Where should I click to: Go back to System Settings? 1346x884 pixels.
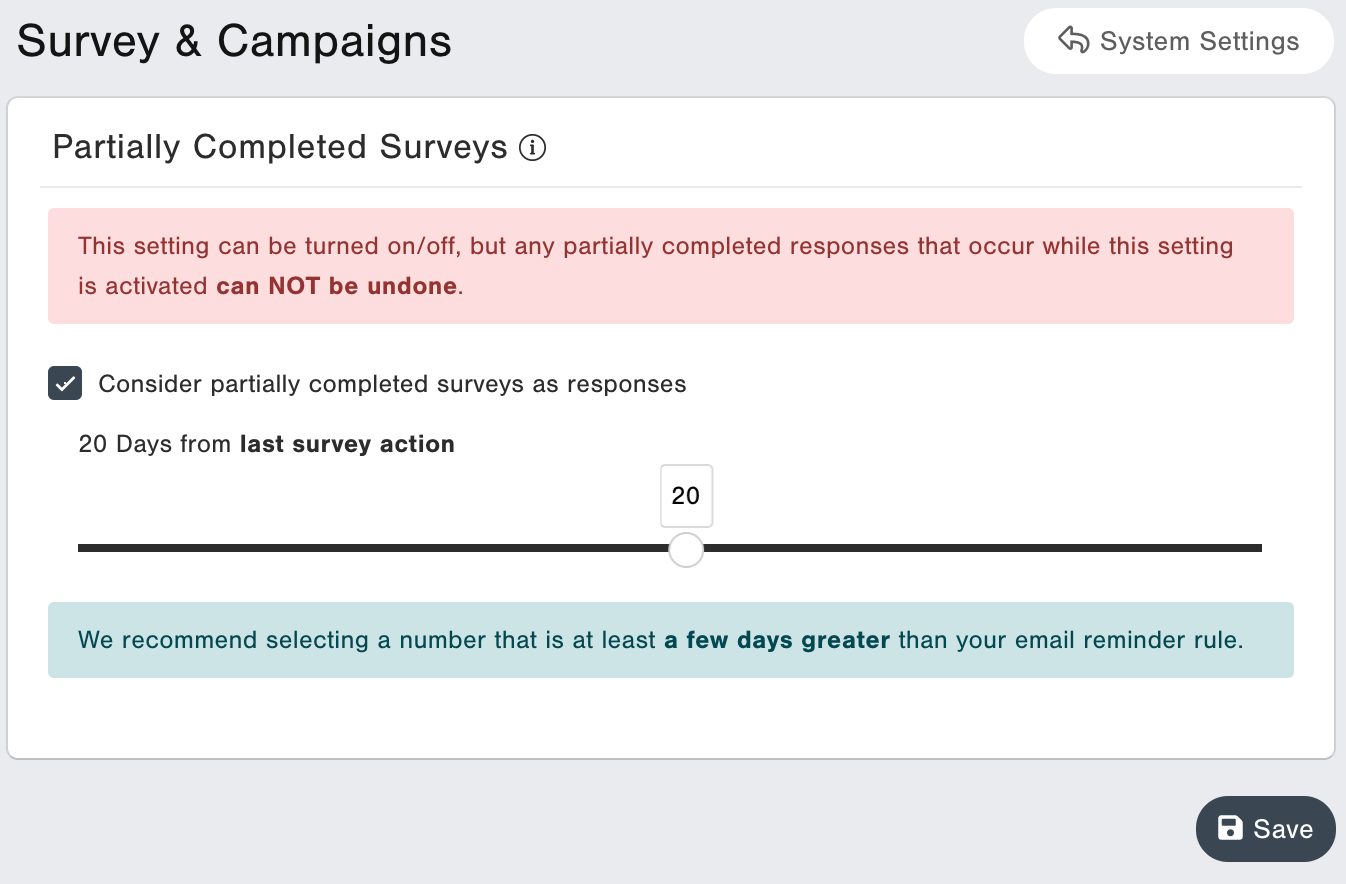[1178, 41]
